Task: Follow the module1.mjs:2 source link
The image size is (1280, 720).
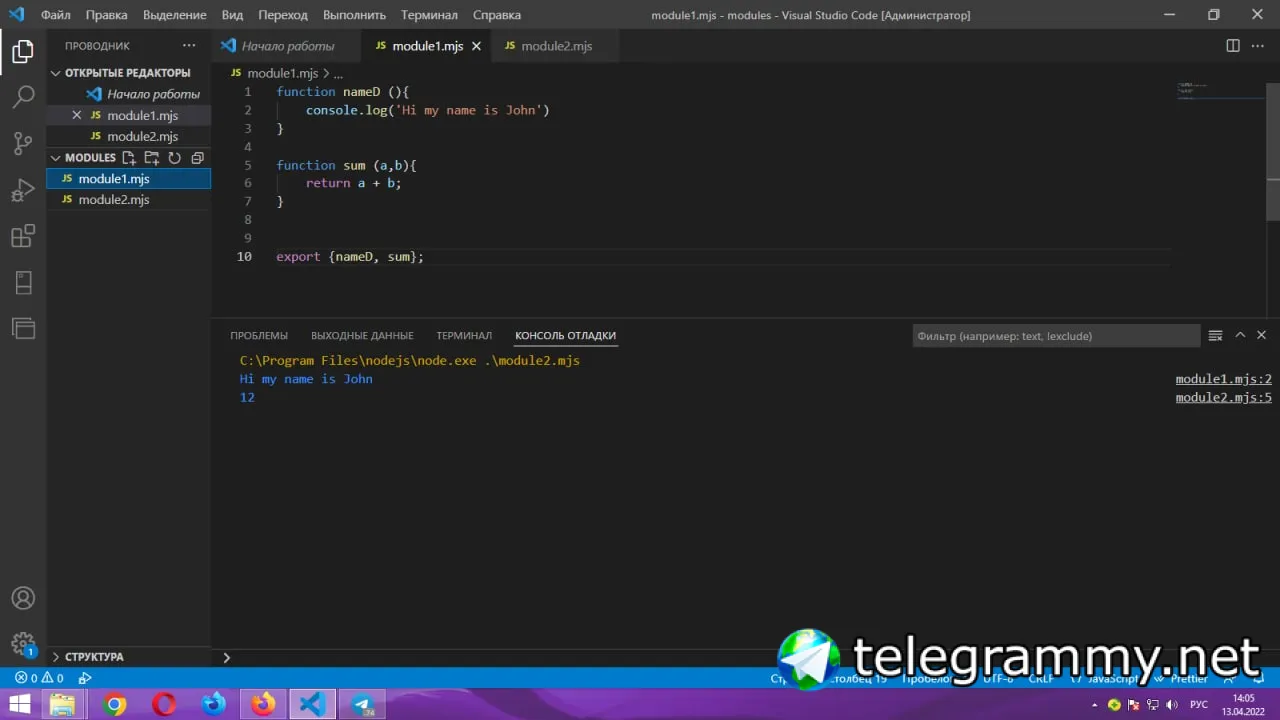Action: (x=1223, y=379)
